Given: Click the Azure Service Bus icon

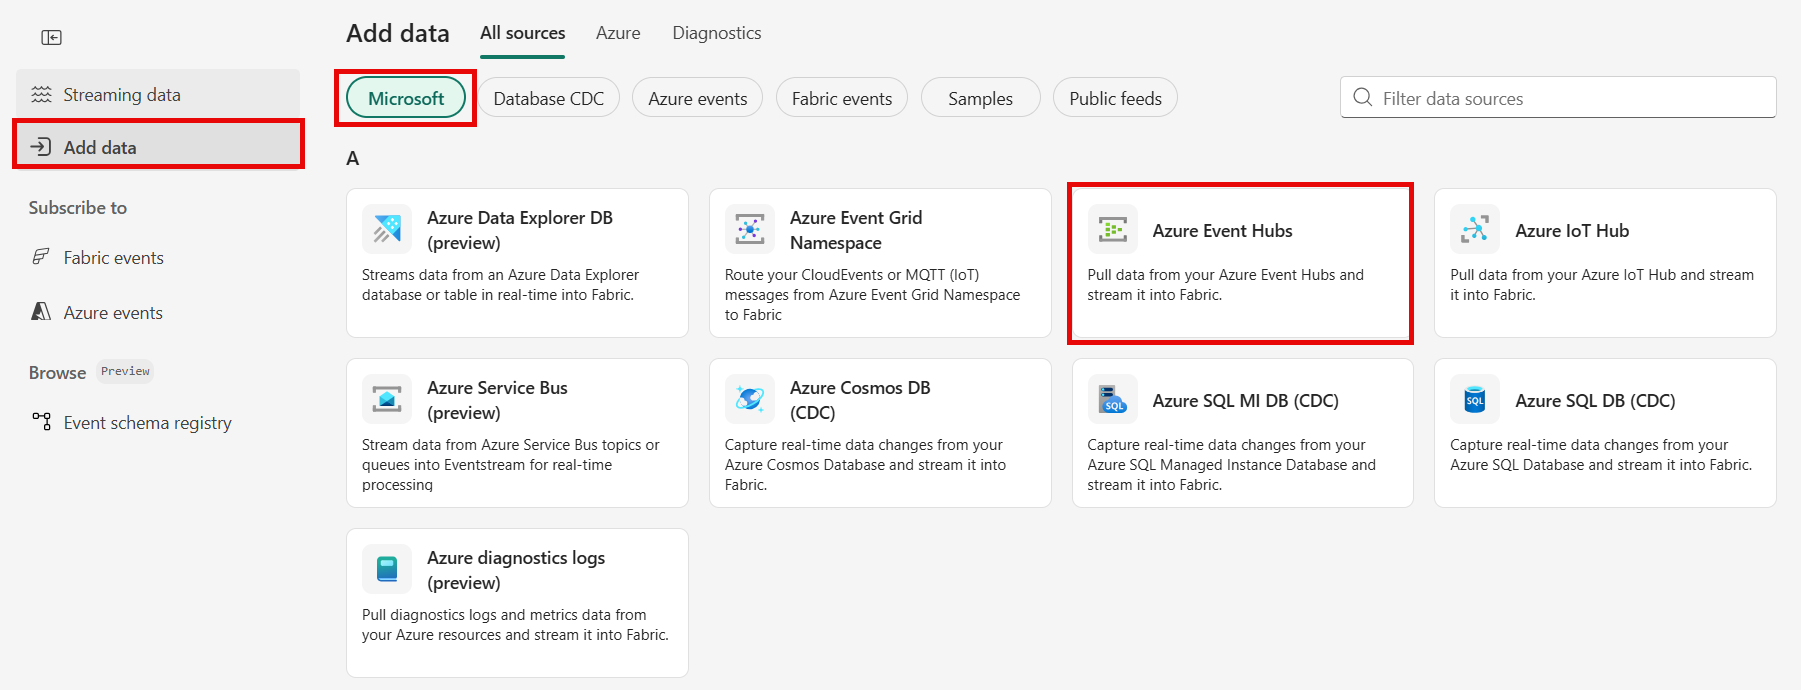Looking at the screenshot, I should click(x=387, y=399).
